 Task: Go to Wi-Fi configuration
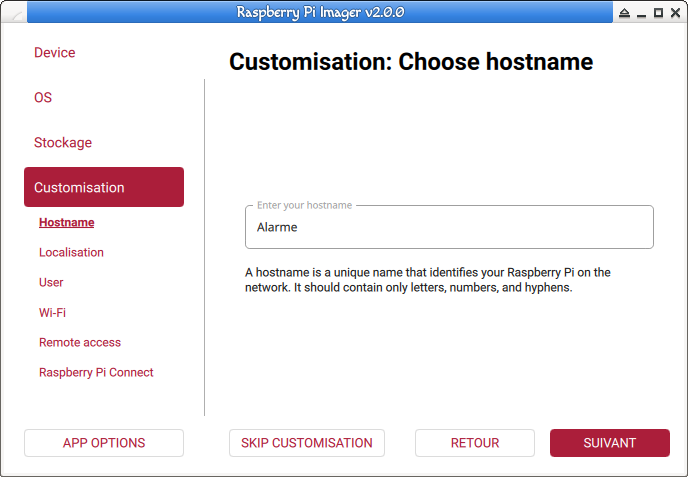point(52,312)
